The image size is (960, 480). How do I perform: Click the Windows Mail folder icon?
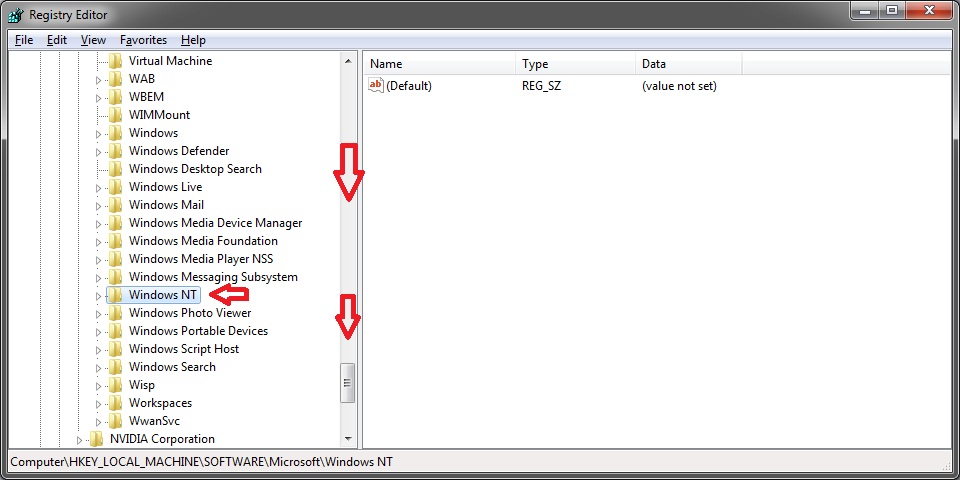[x=115, y=204]
